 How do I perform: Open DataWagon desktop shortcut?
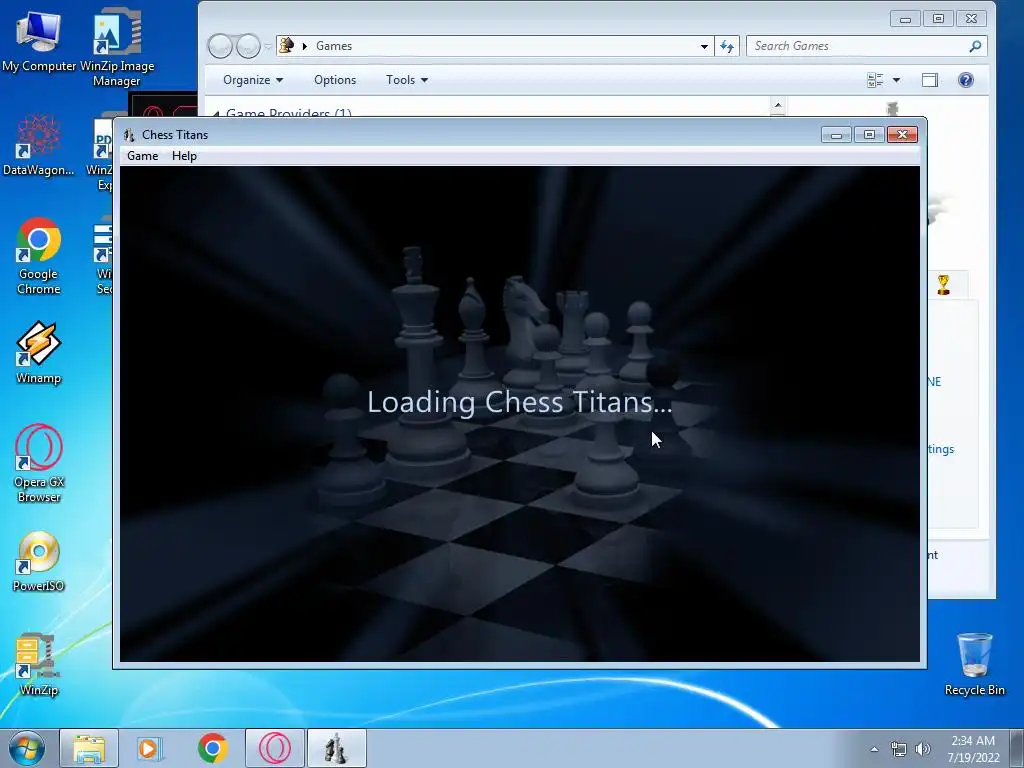point(39,145)
